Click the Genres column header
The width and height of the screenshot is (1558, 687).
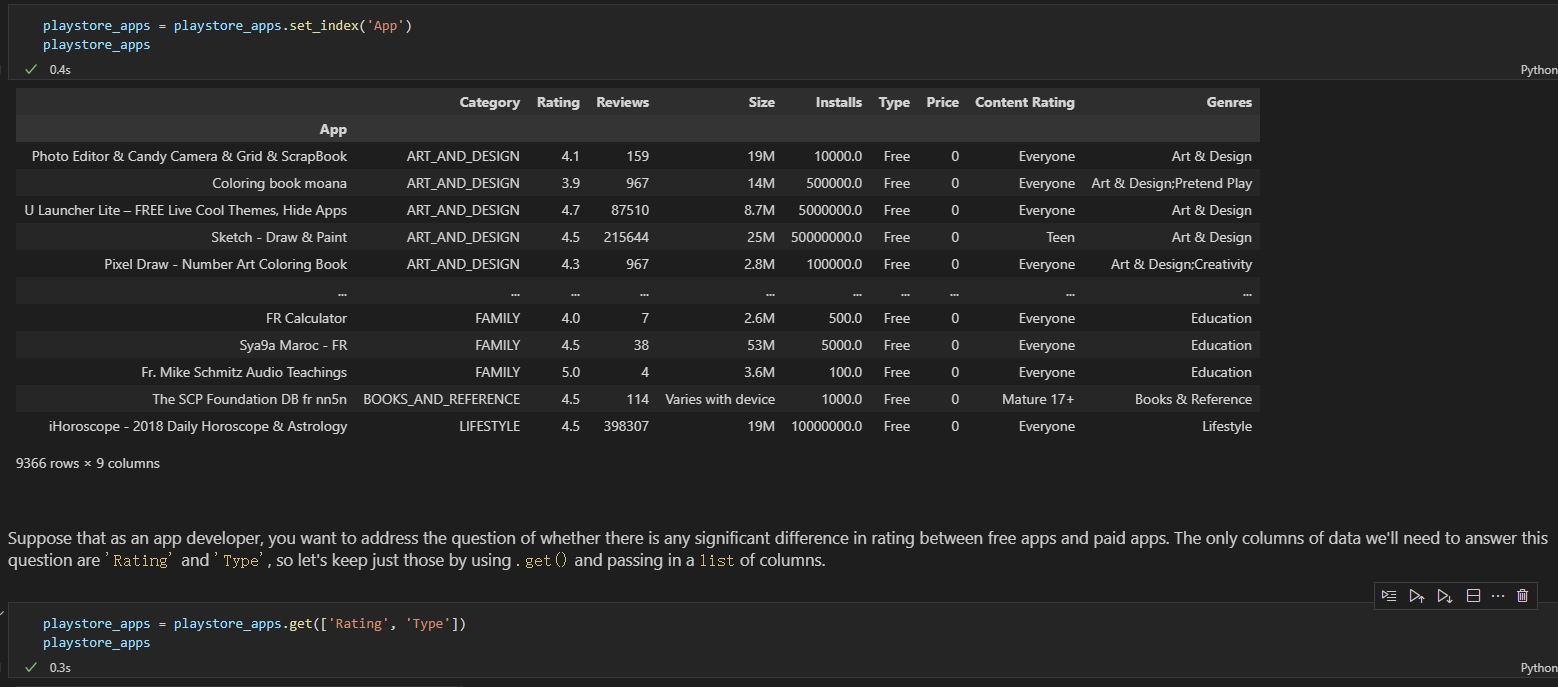[x=1229, y=102]
